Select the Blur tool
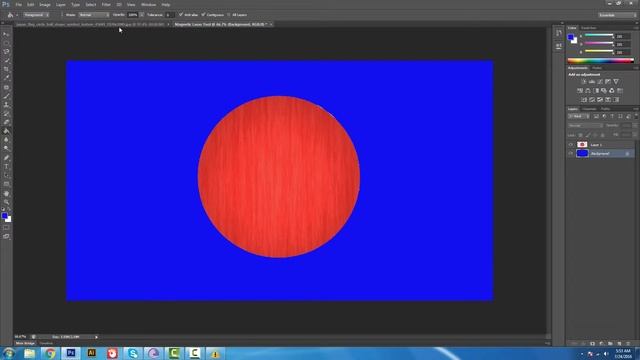The image size is (640, 360). [6, 140]
